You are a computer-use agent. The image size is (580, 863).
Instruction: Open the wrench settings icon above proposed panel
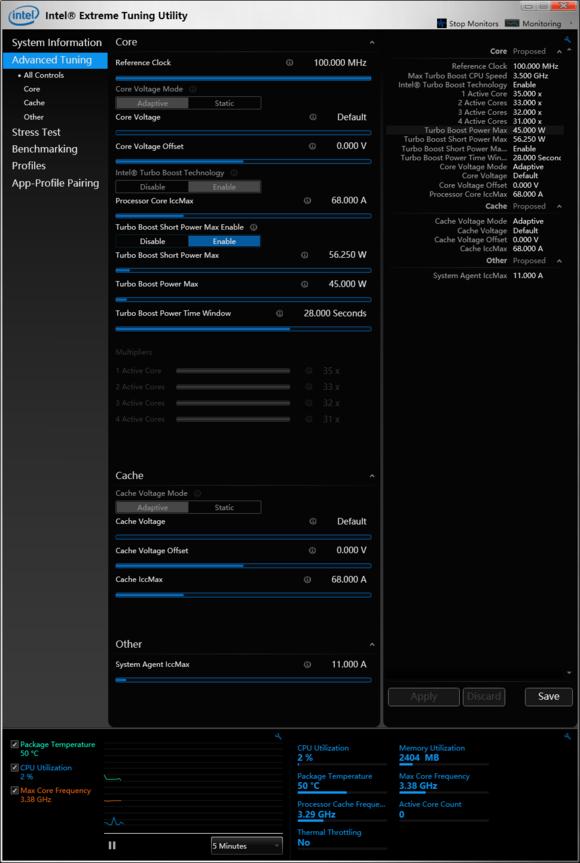click(x=567, y=40)
